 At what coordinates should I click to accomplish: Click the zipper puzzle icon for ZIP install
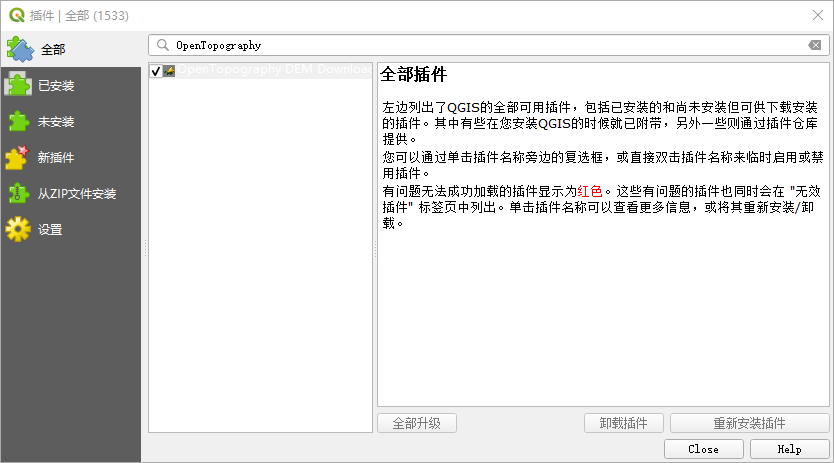(x=18, y=193)
